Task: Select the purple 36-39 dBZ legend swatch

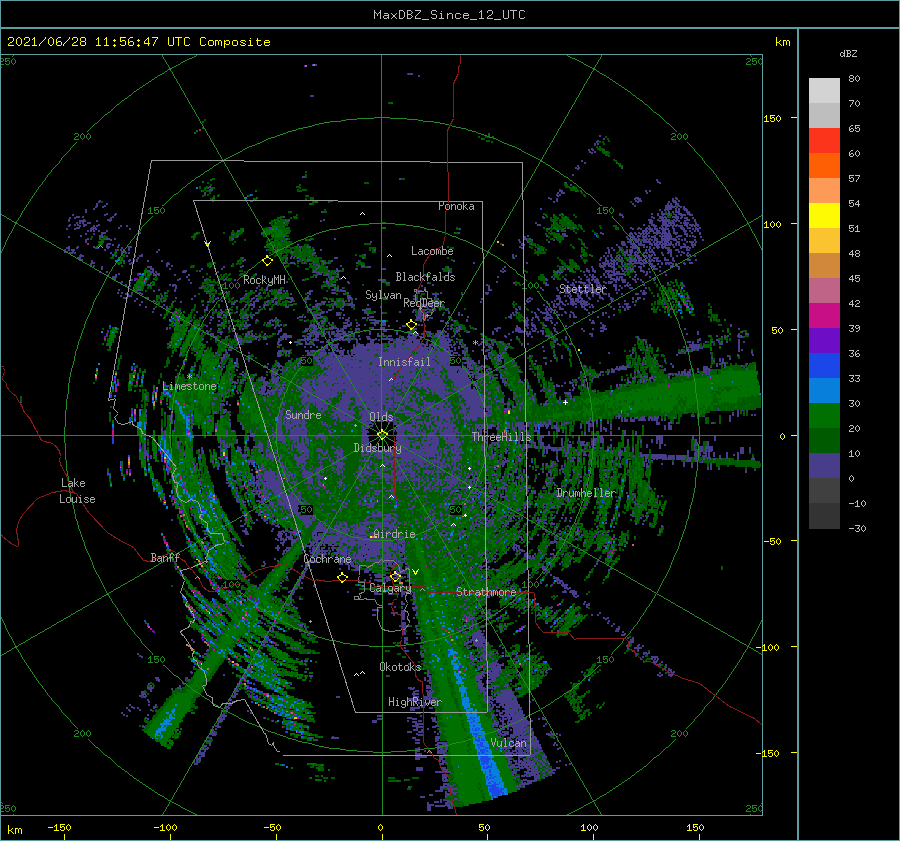Action: (824, 341)
